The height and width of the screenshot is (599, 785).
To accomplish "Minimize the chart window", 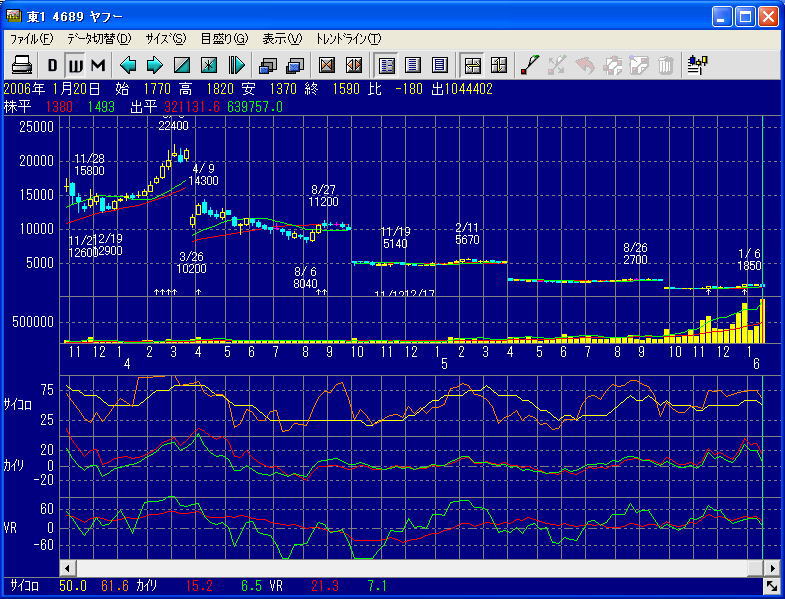I will coord(721,17).
